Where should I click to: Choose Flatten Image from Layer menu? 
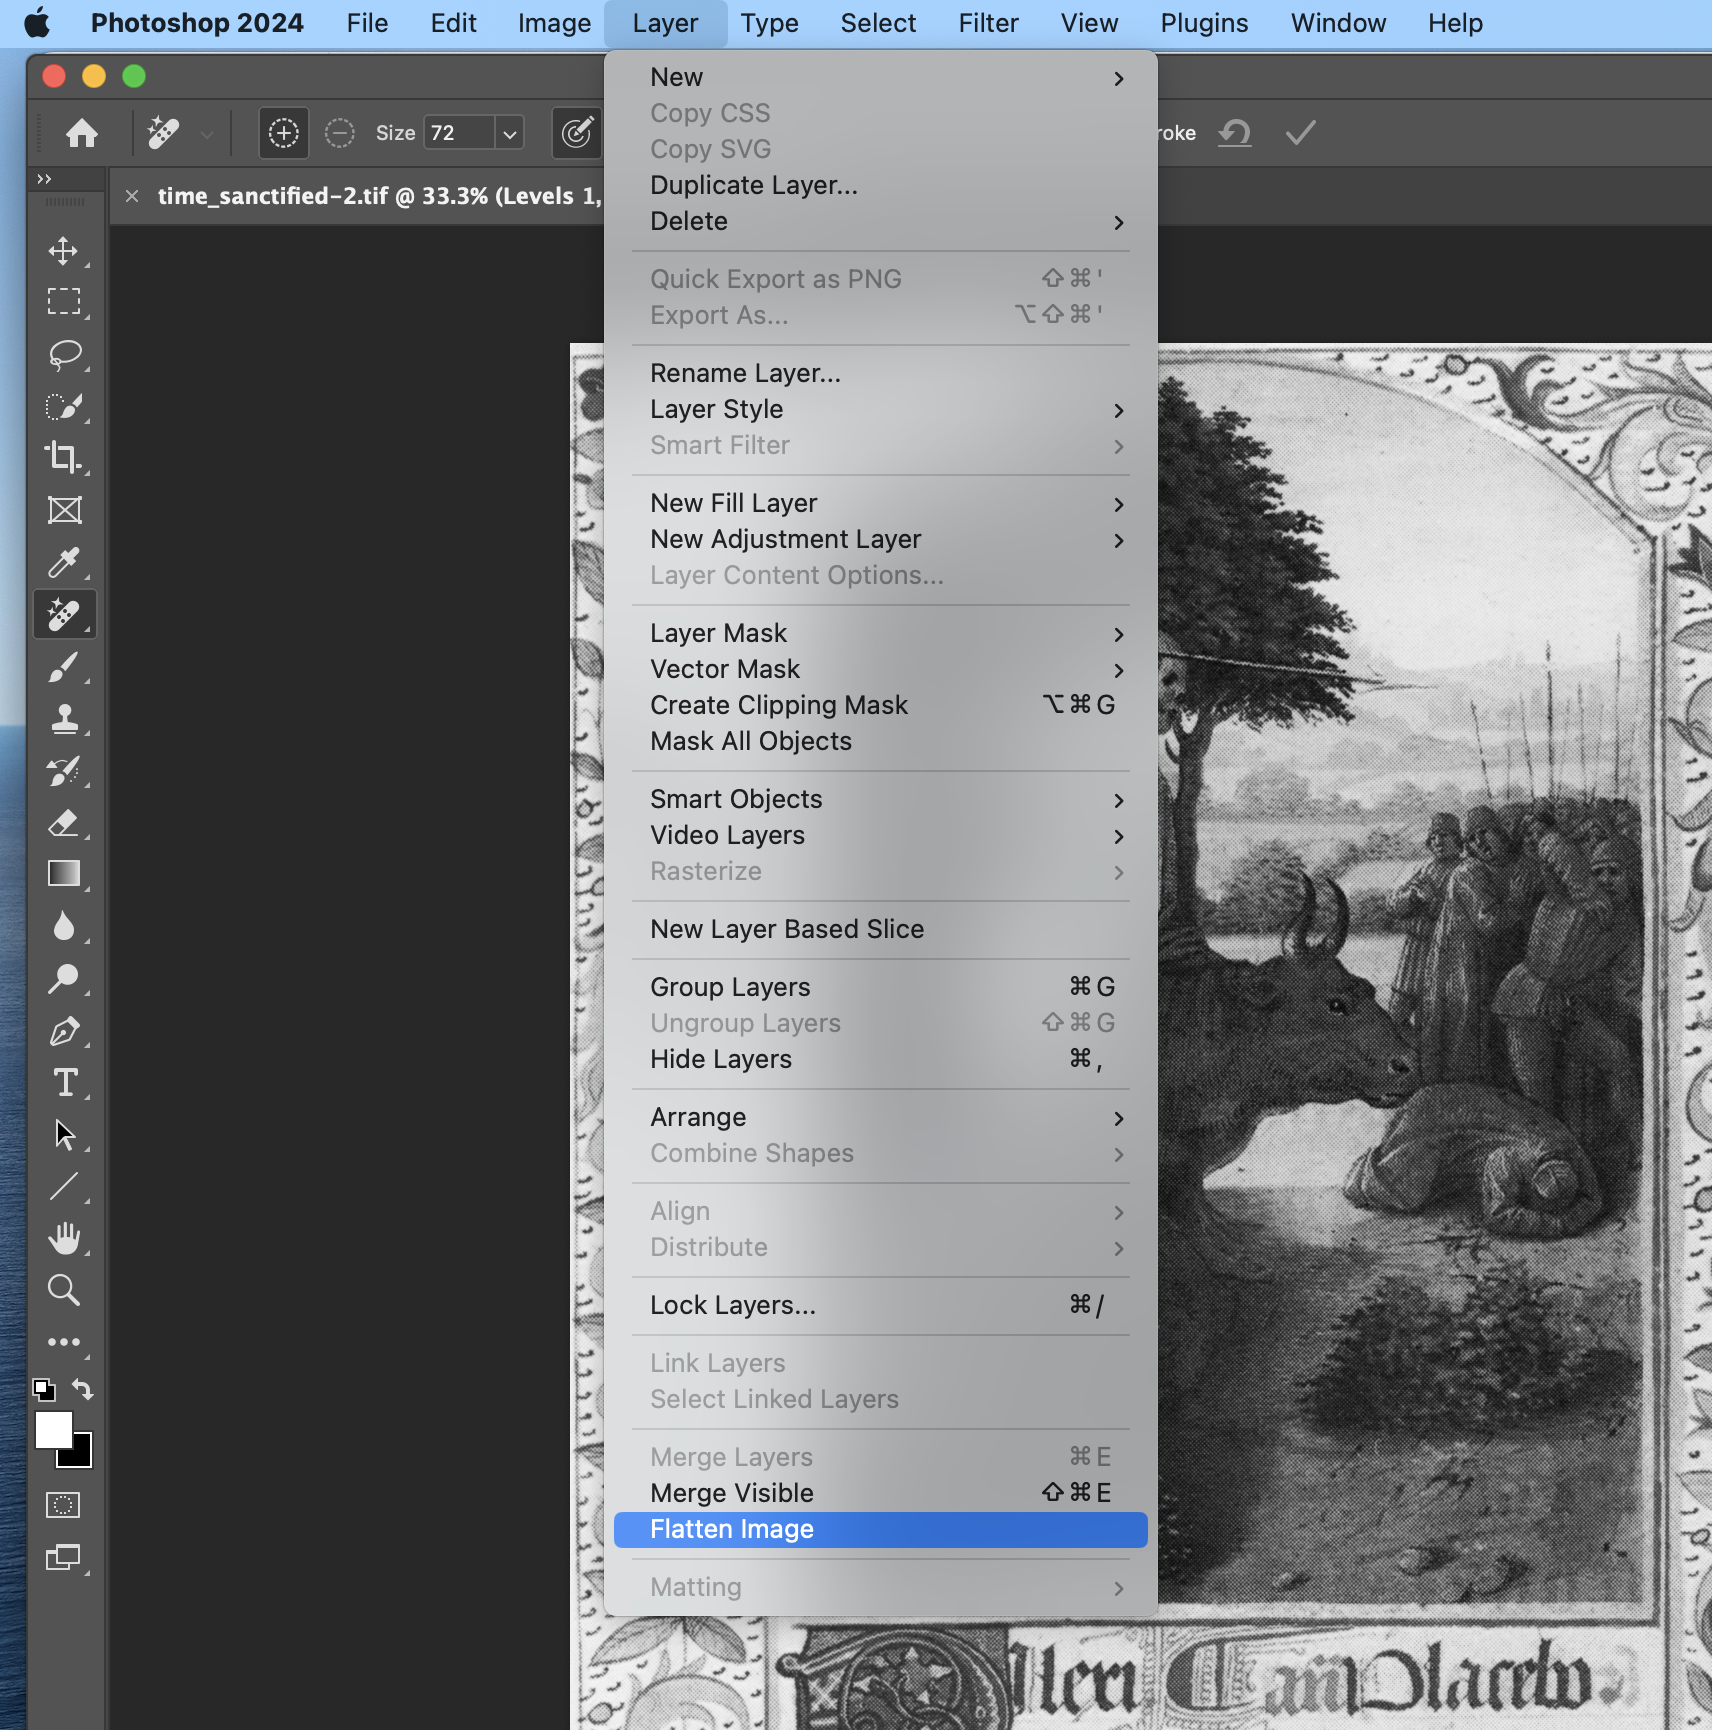[x=880, y=1529]
